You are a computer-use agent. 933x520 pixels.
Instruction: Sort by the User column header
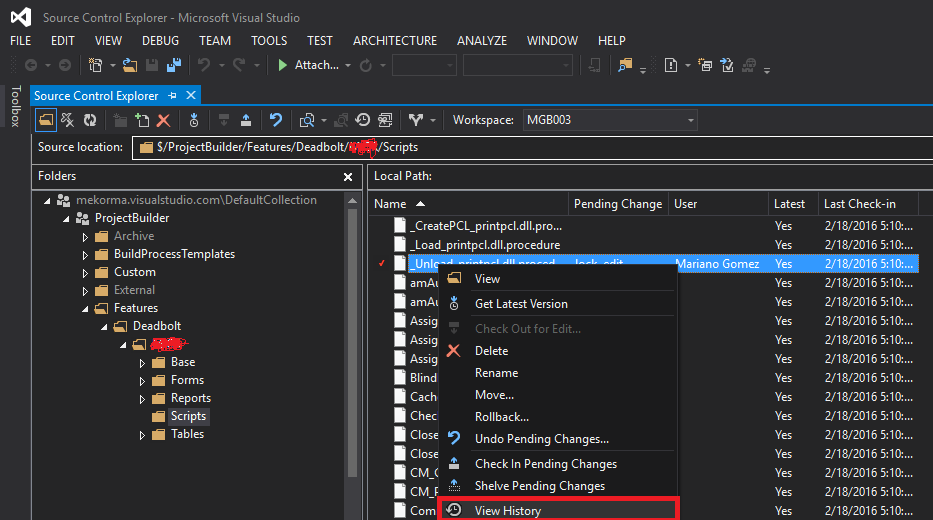(x=718, y=203)
